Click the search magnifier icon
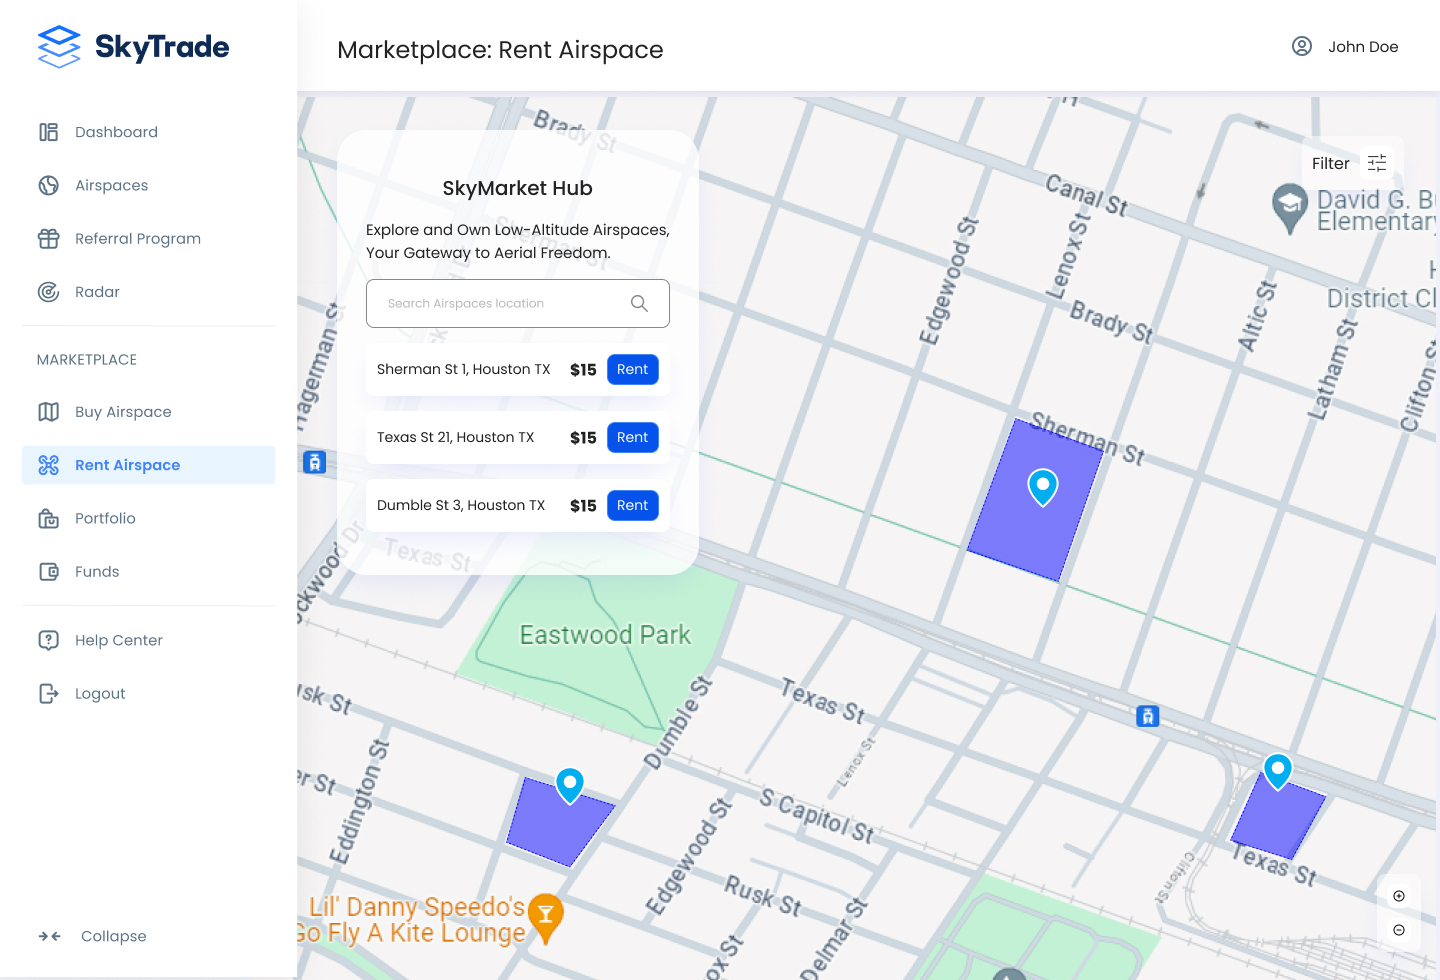The height and width of the screenshot is (980, 1440). pyautogui.click(x=639, y=303)
